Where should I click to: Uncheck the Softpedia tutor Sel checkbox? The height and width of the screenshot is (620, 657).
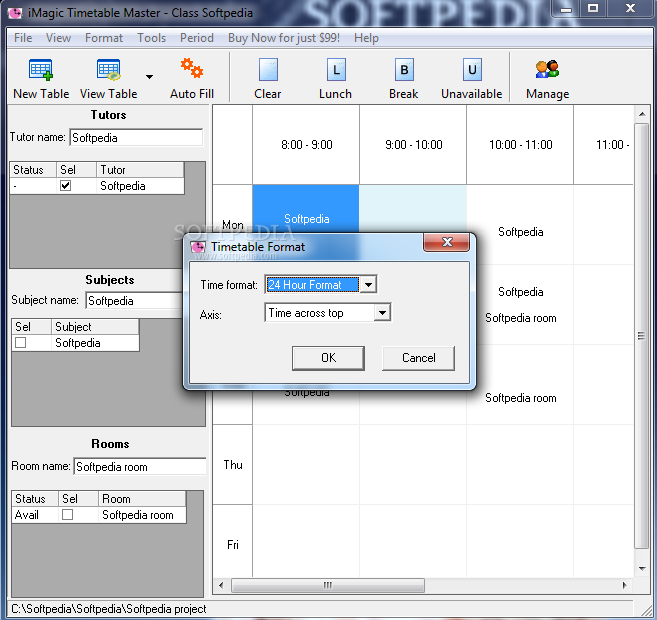65,186
